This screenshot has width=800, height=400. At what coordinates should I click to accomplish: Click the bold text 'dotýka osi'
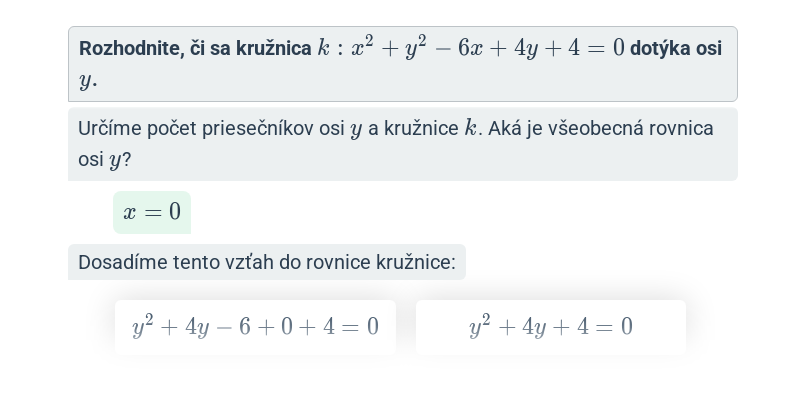pyautogui.click(x=676, y=48)
